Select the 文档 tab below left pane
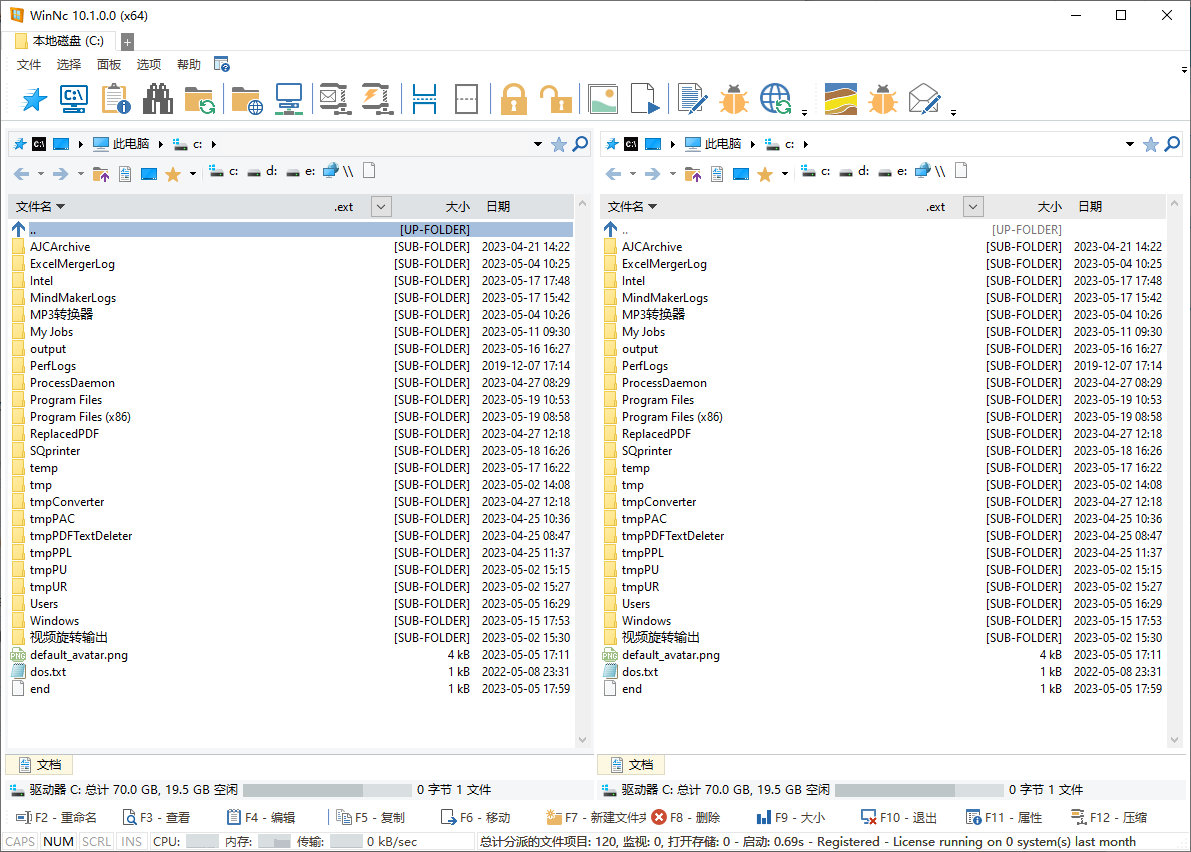Viewport: 1191px width, 852px height. 39,765
